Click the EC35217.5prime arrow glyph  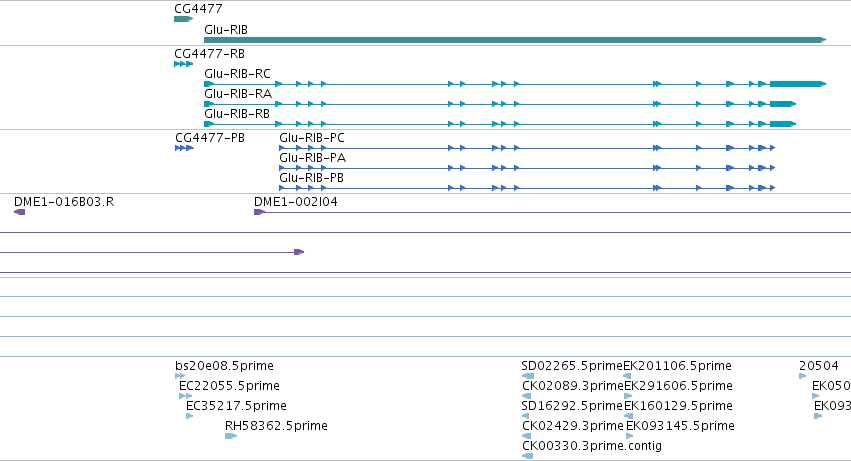[x=189, y=416]
